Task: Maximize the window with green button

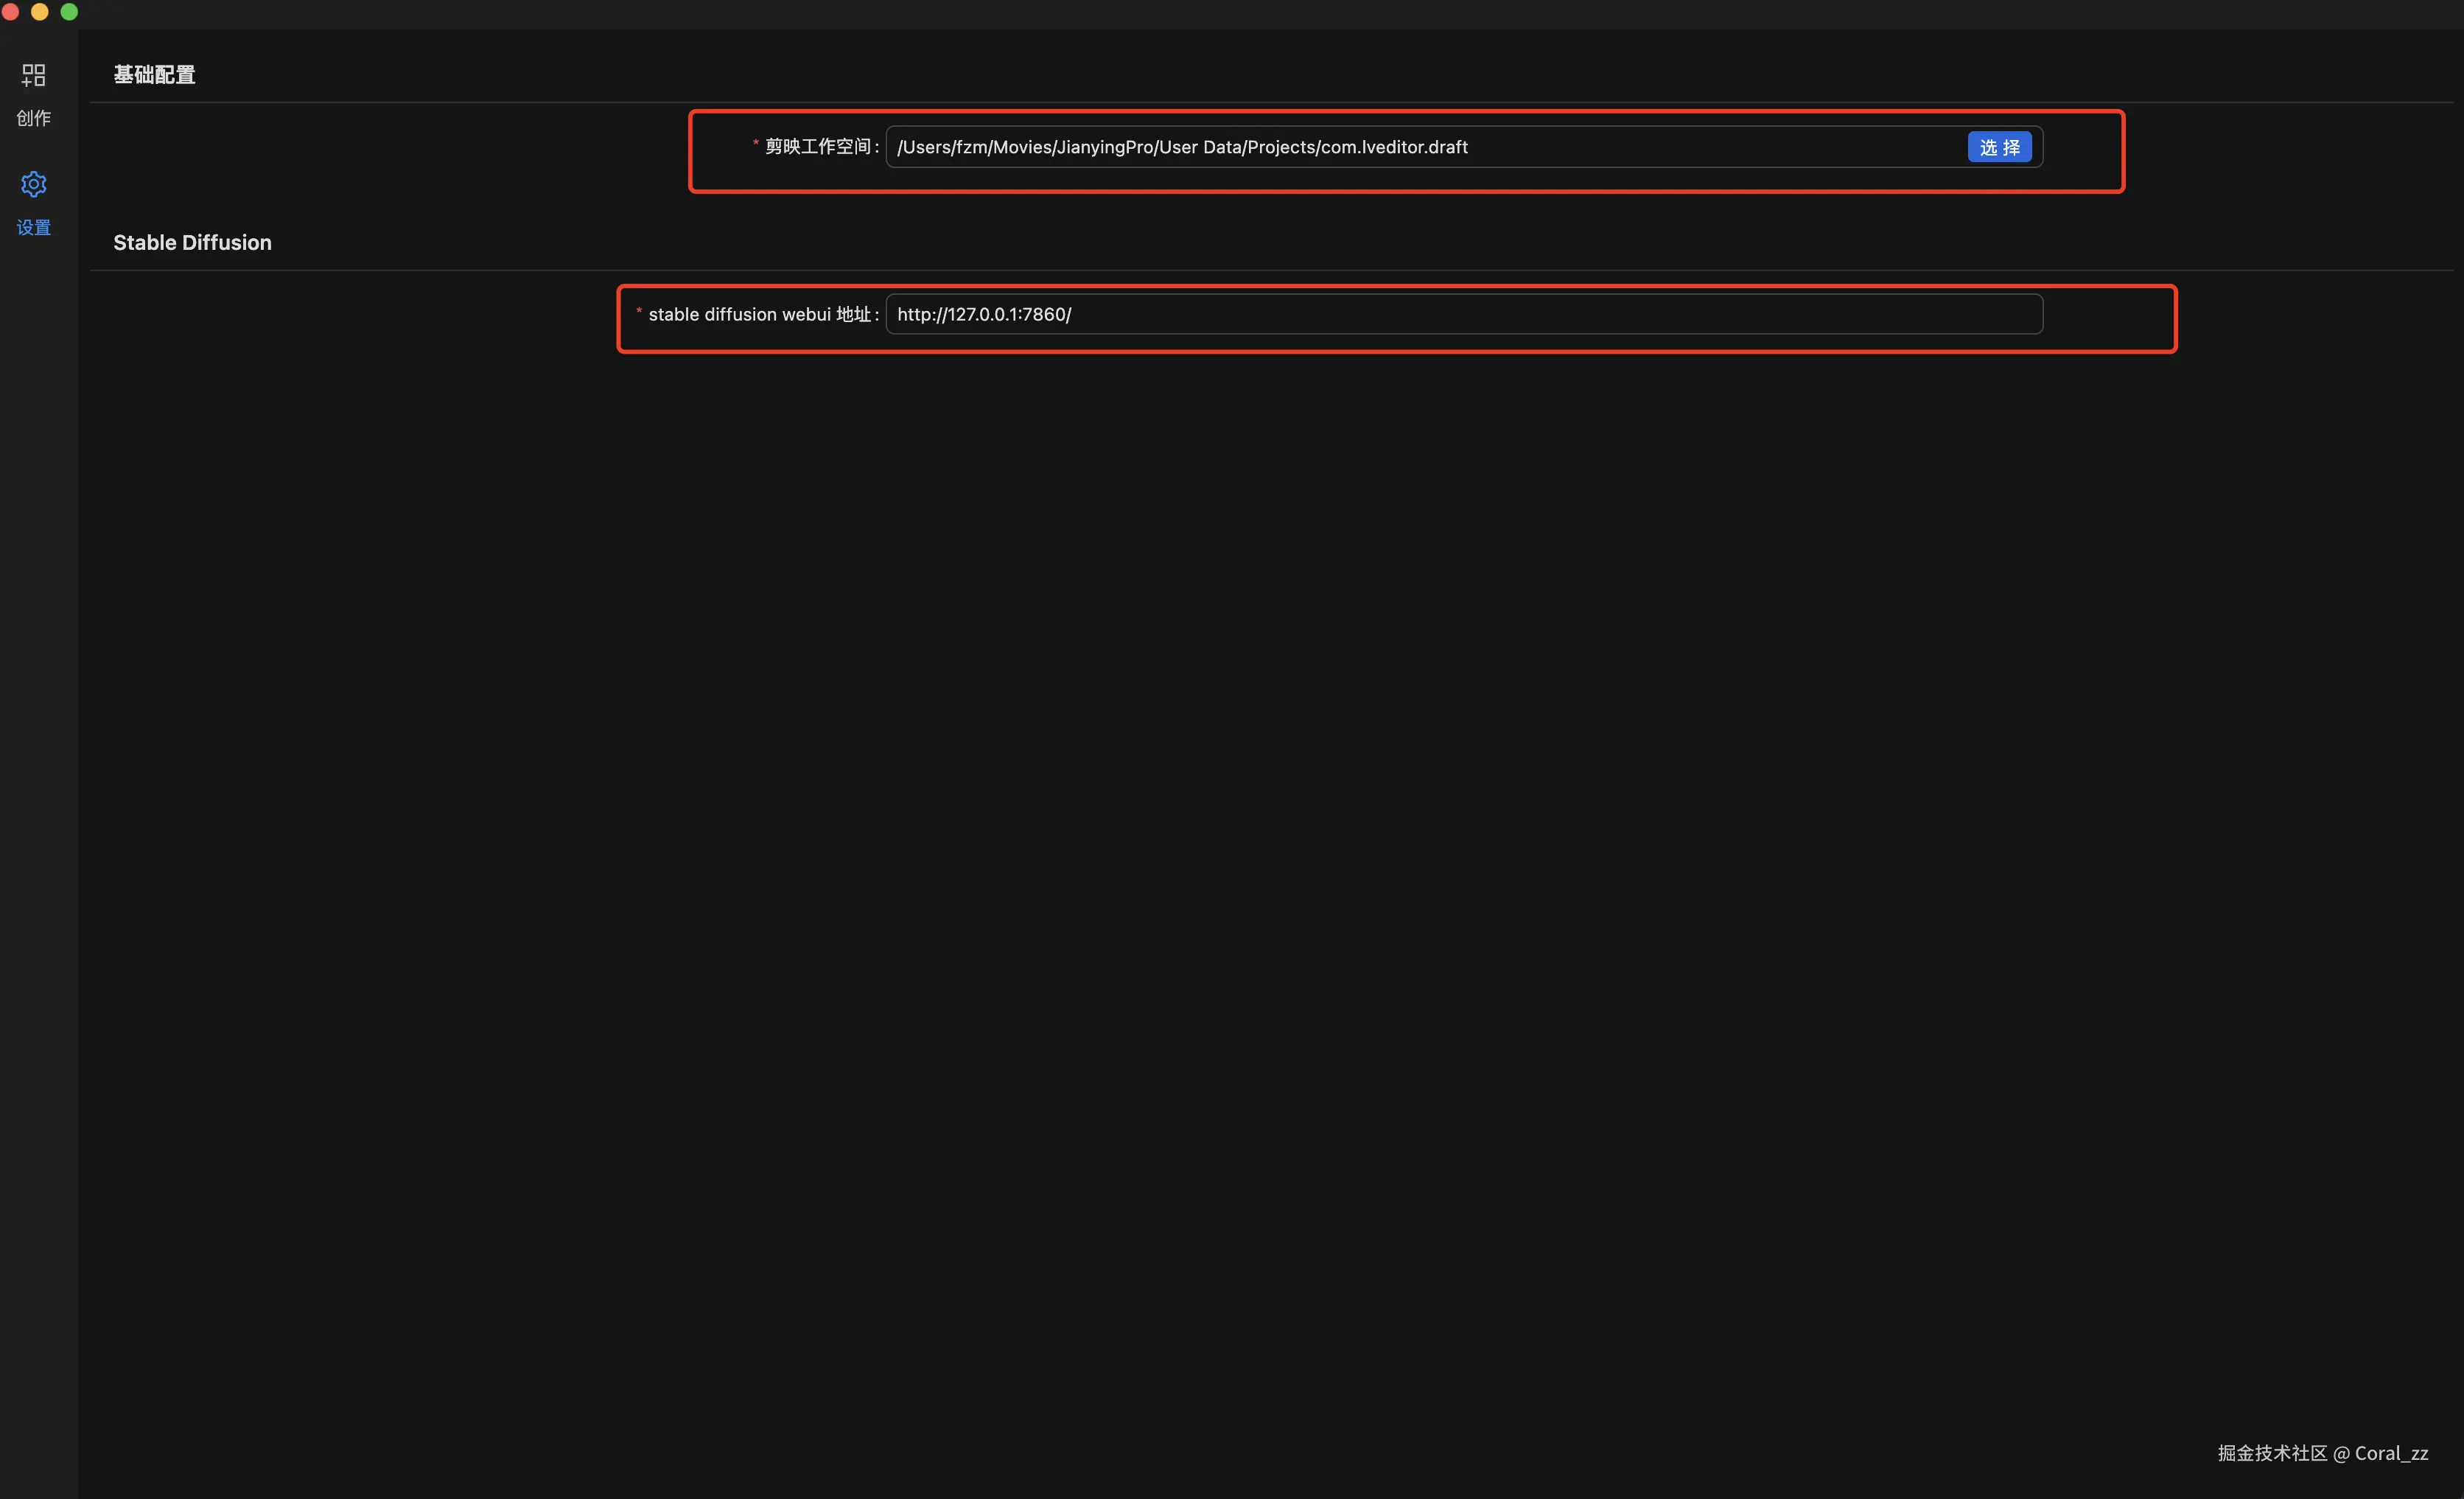Action: pos(69,12)
